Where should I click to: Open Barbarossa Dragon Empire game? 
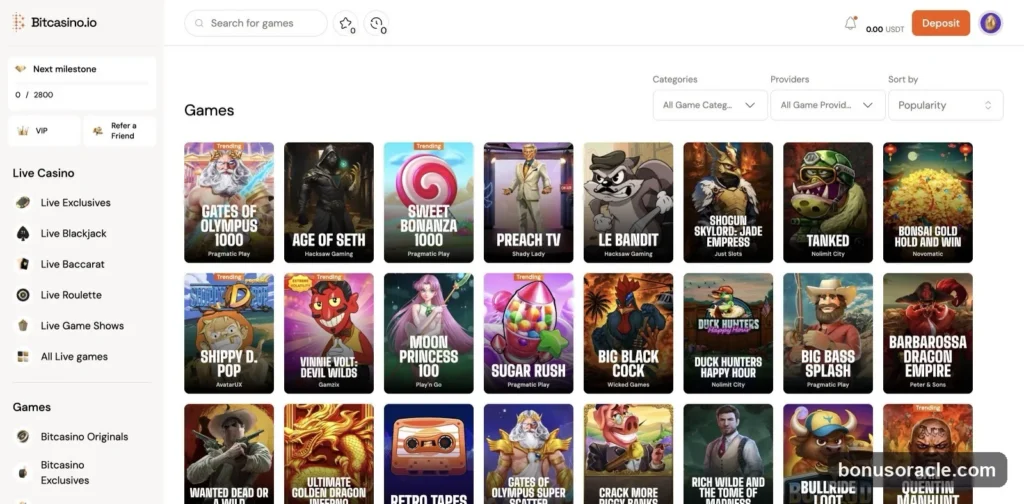[x=928, y=333]
